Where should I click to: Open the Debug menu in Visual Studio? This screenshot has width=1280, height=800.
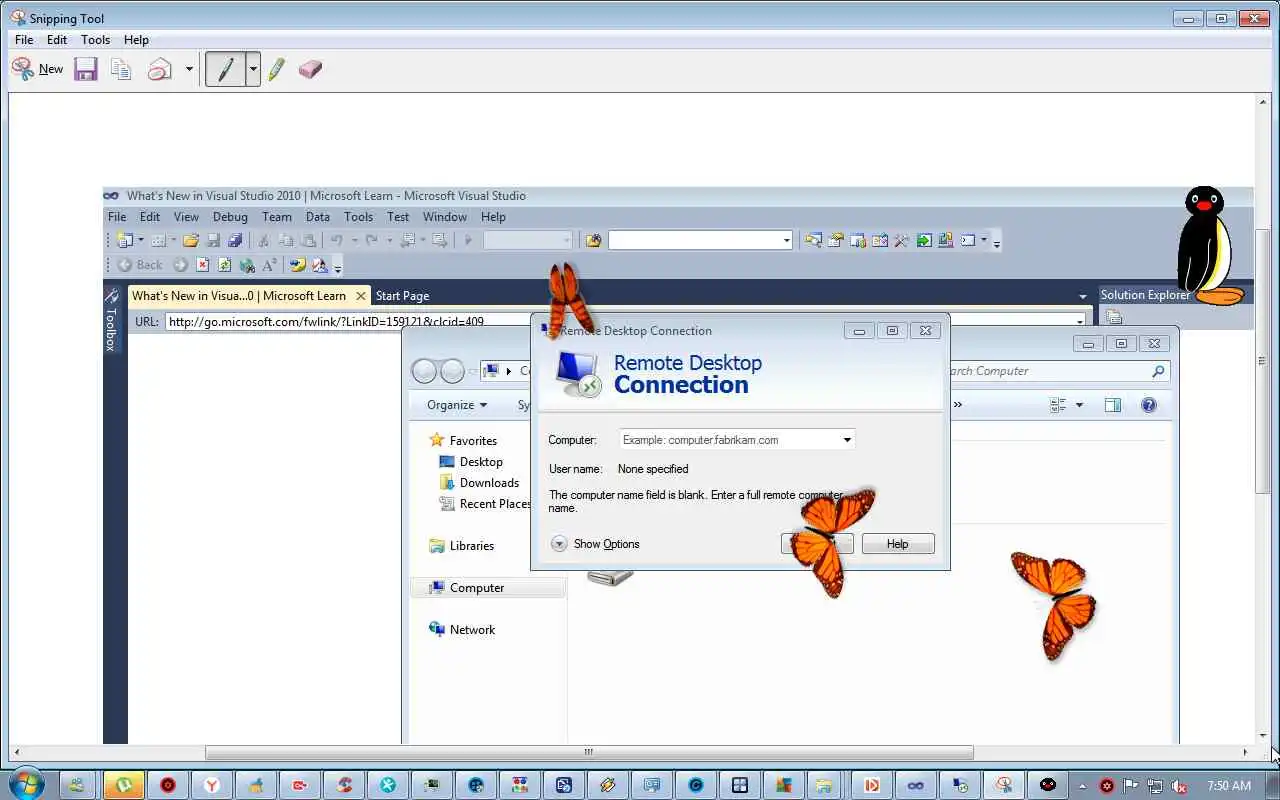pos(230,217)
